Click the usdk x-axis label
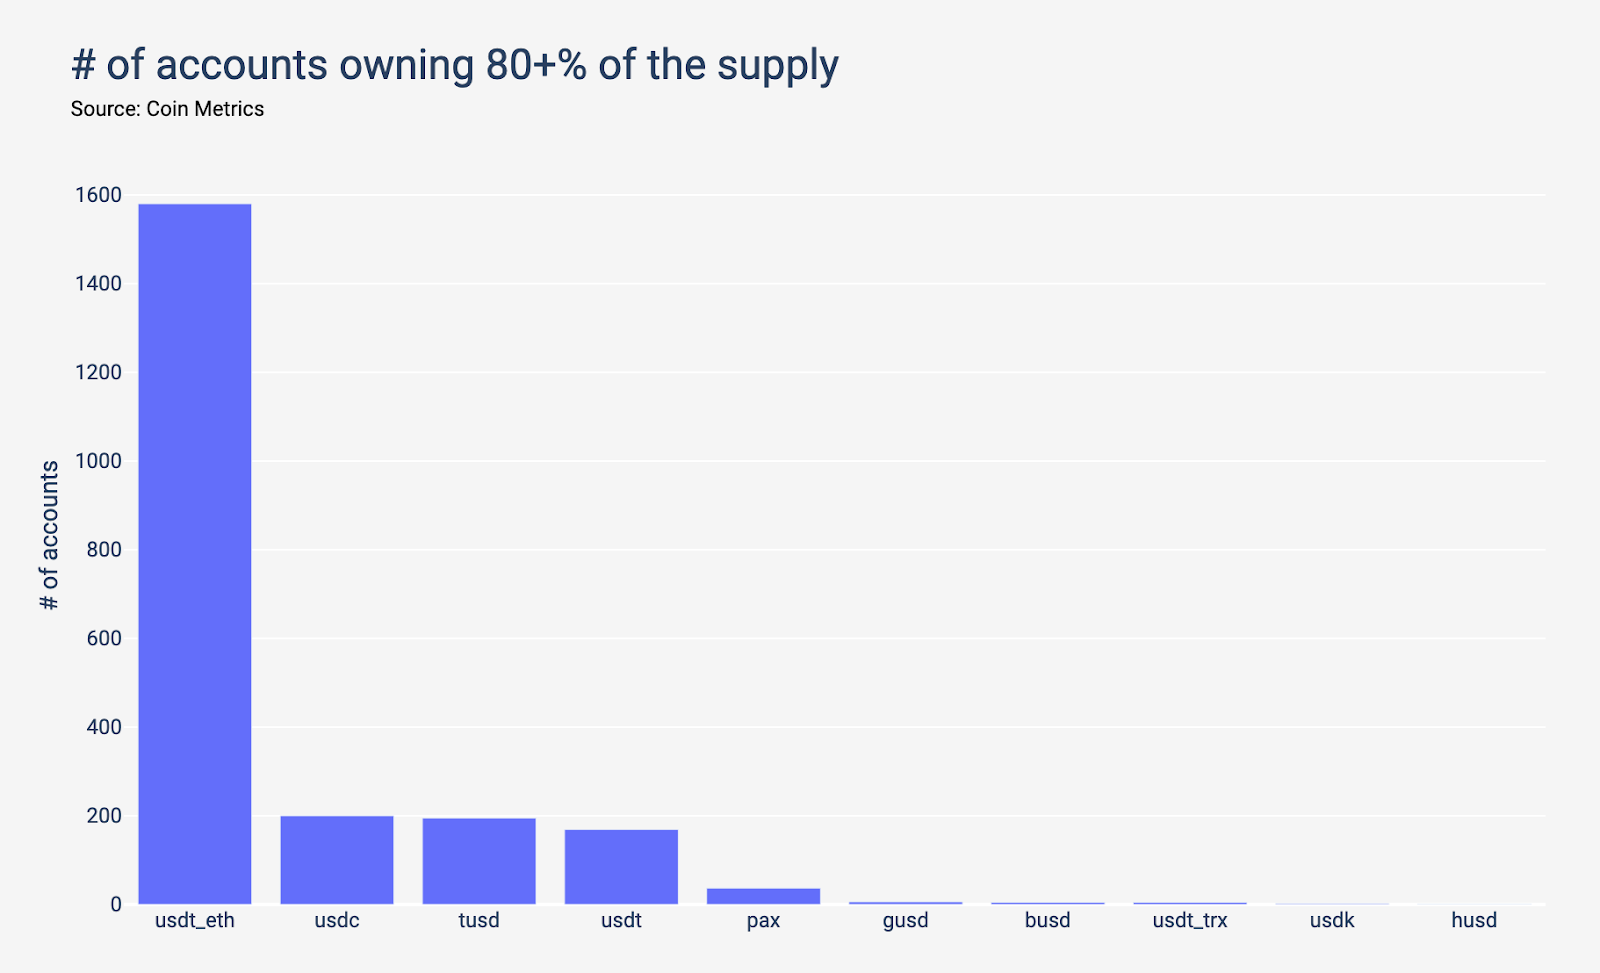This screenshot has height=973, width=1600. 1332,921
